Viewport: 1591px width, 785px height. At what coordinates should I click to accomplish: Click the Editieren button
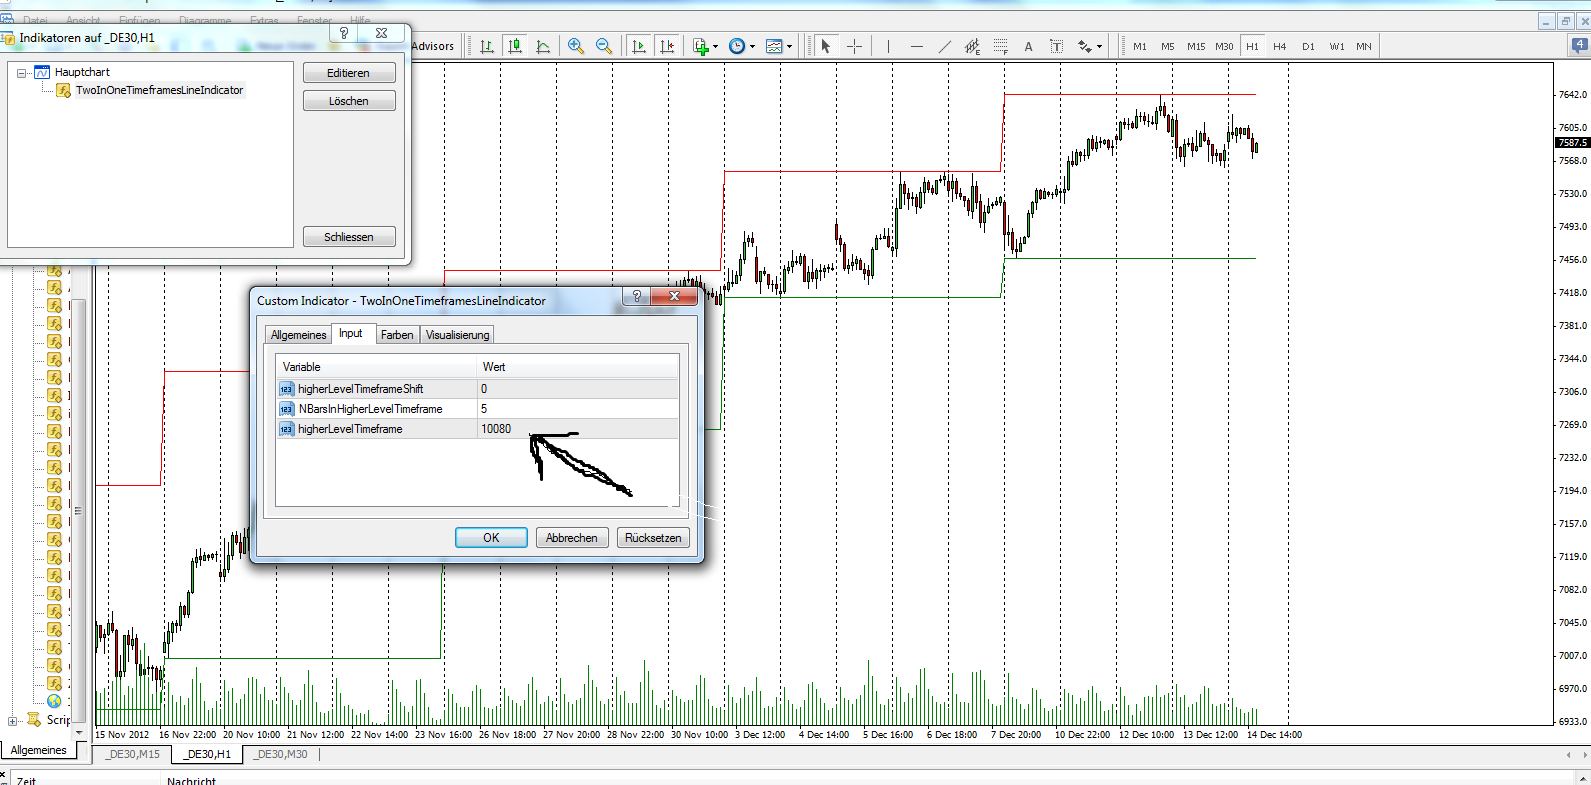(x=349, y=73)
